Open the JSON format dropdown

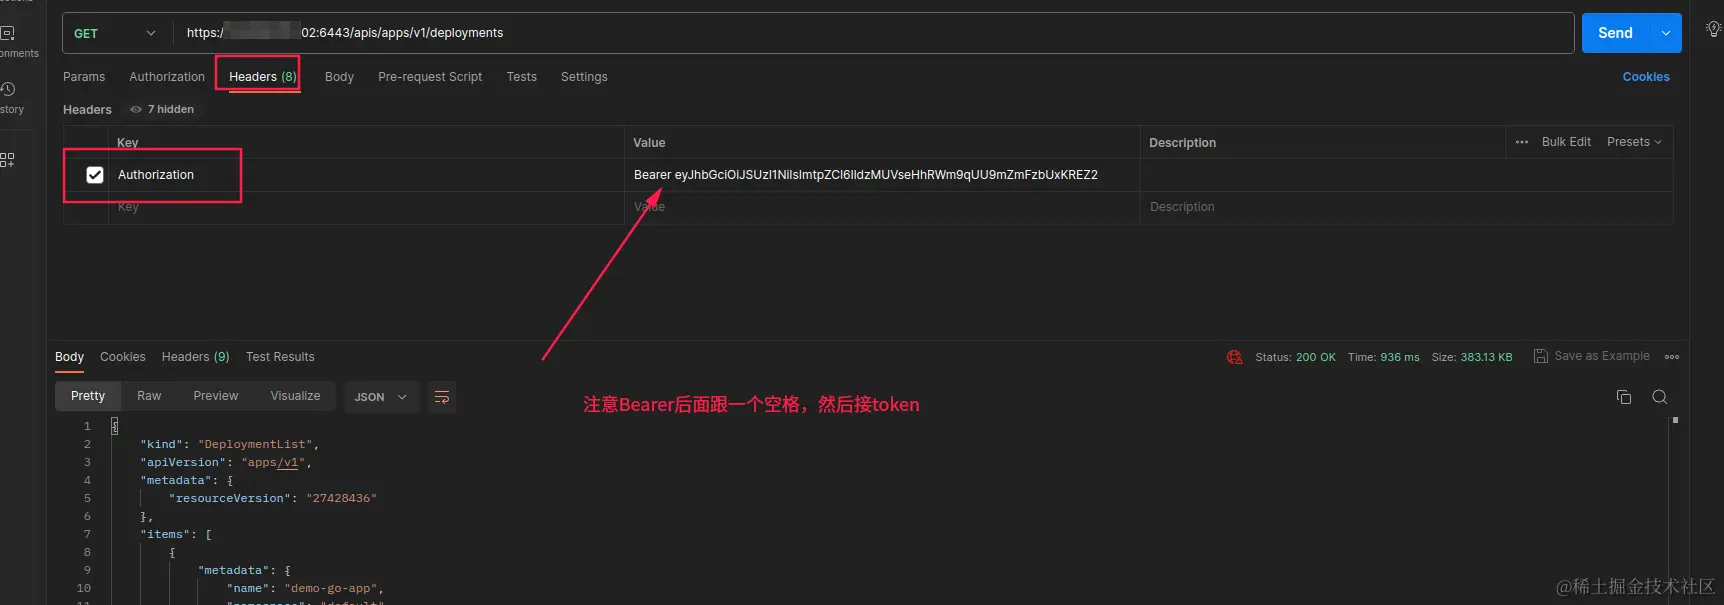tap(380, 397)
